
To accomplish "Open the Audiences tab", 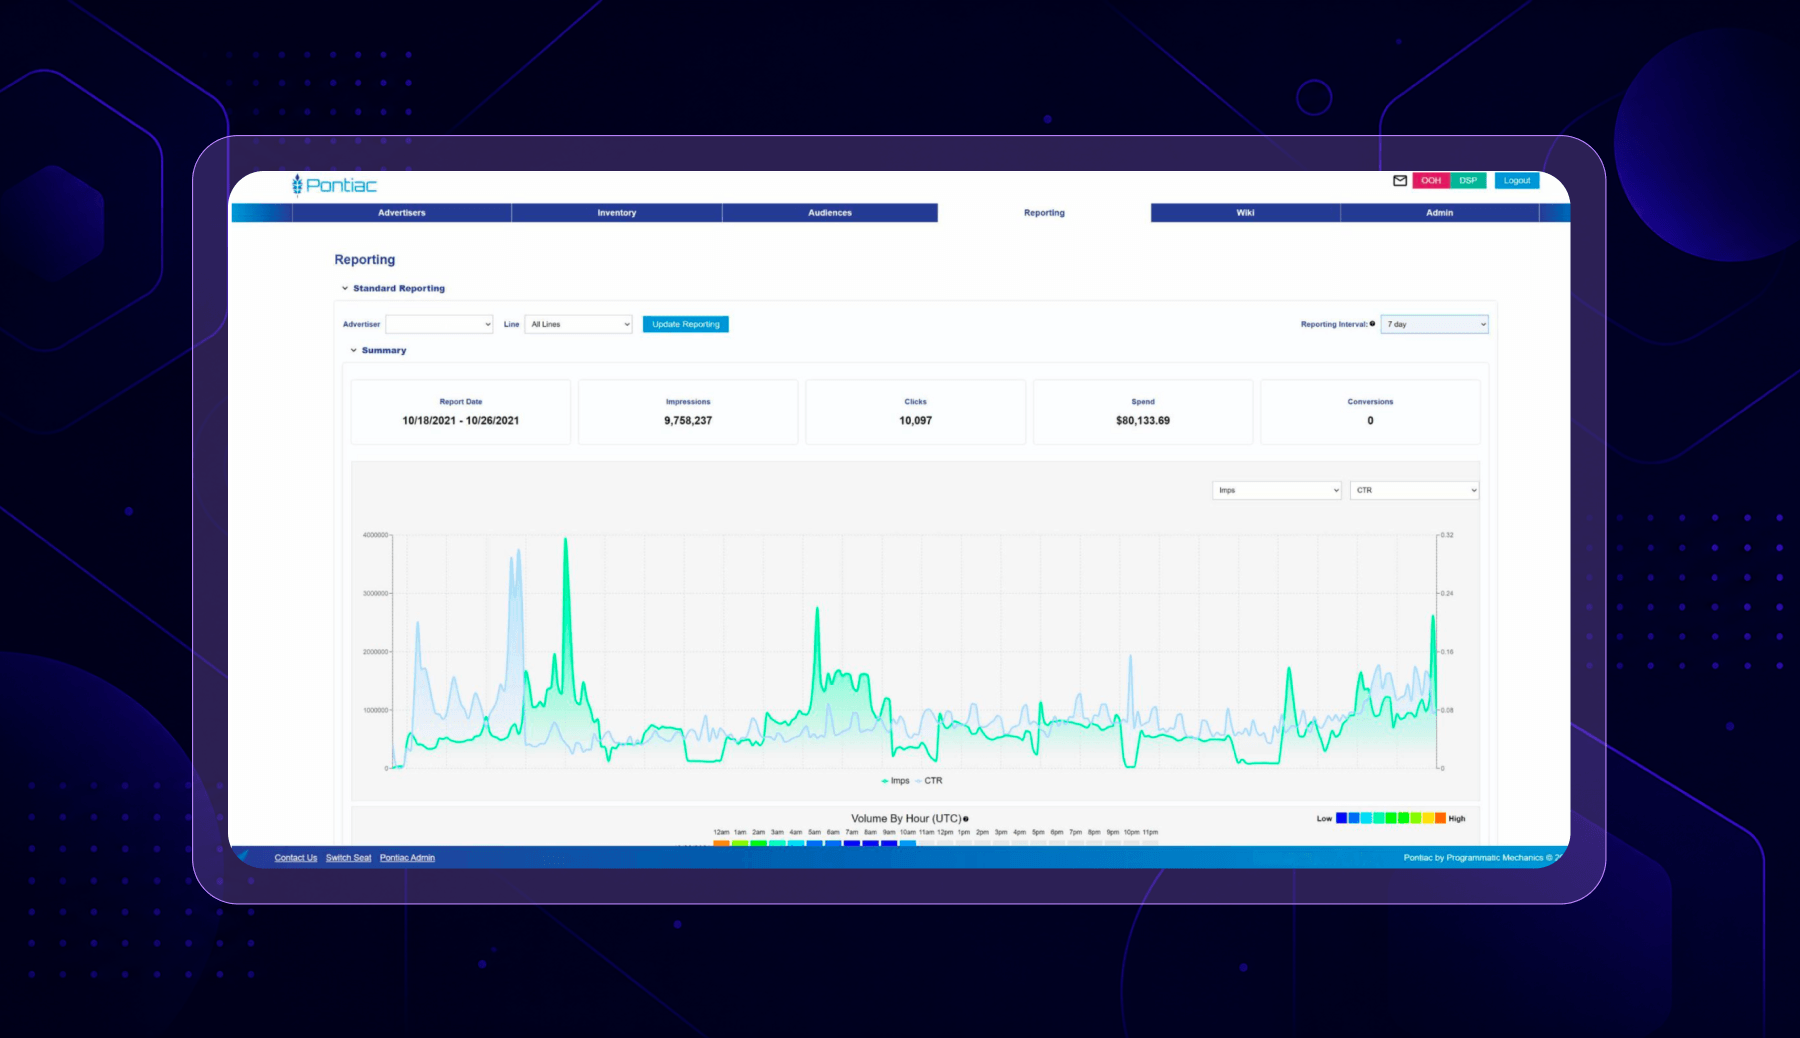I will (x=830, y=213).
